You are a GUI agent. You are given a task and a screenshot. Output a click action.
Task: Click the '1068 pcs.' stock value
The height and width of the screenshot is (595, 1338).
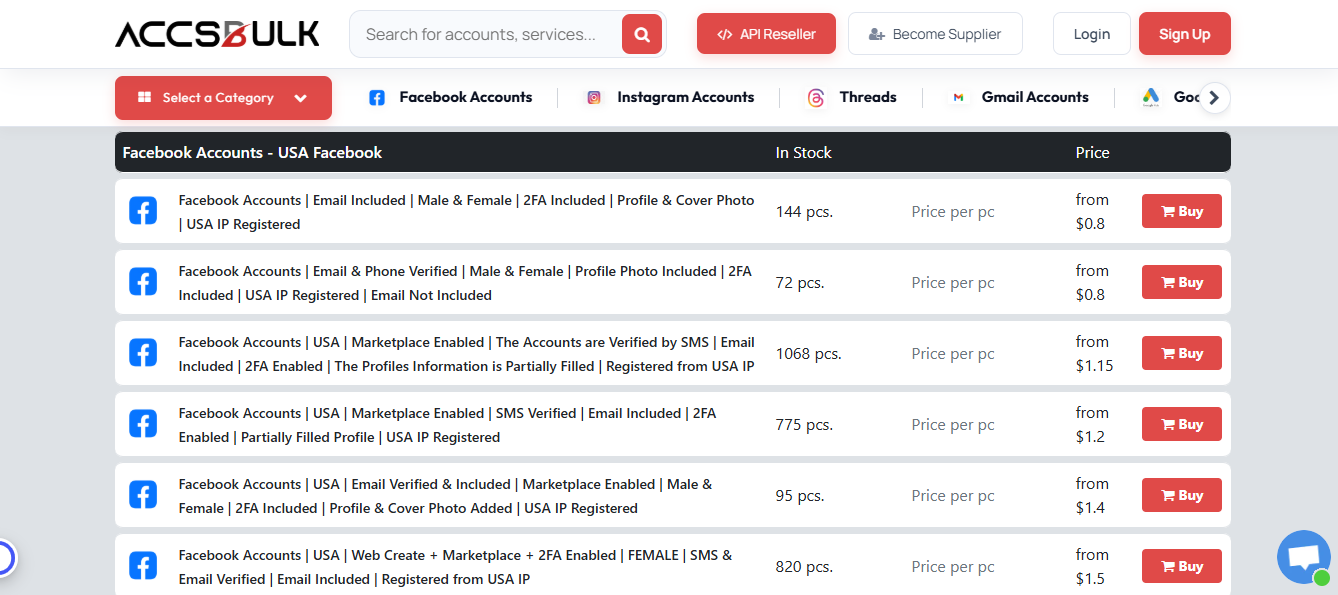point(809,354)
